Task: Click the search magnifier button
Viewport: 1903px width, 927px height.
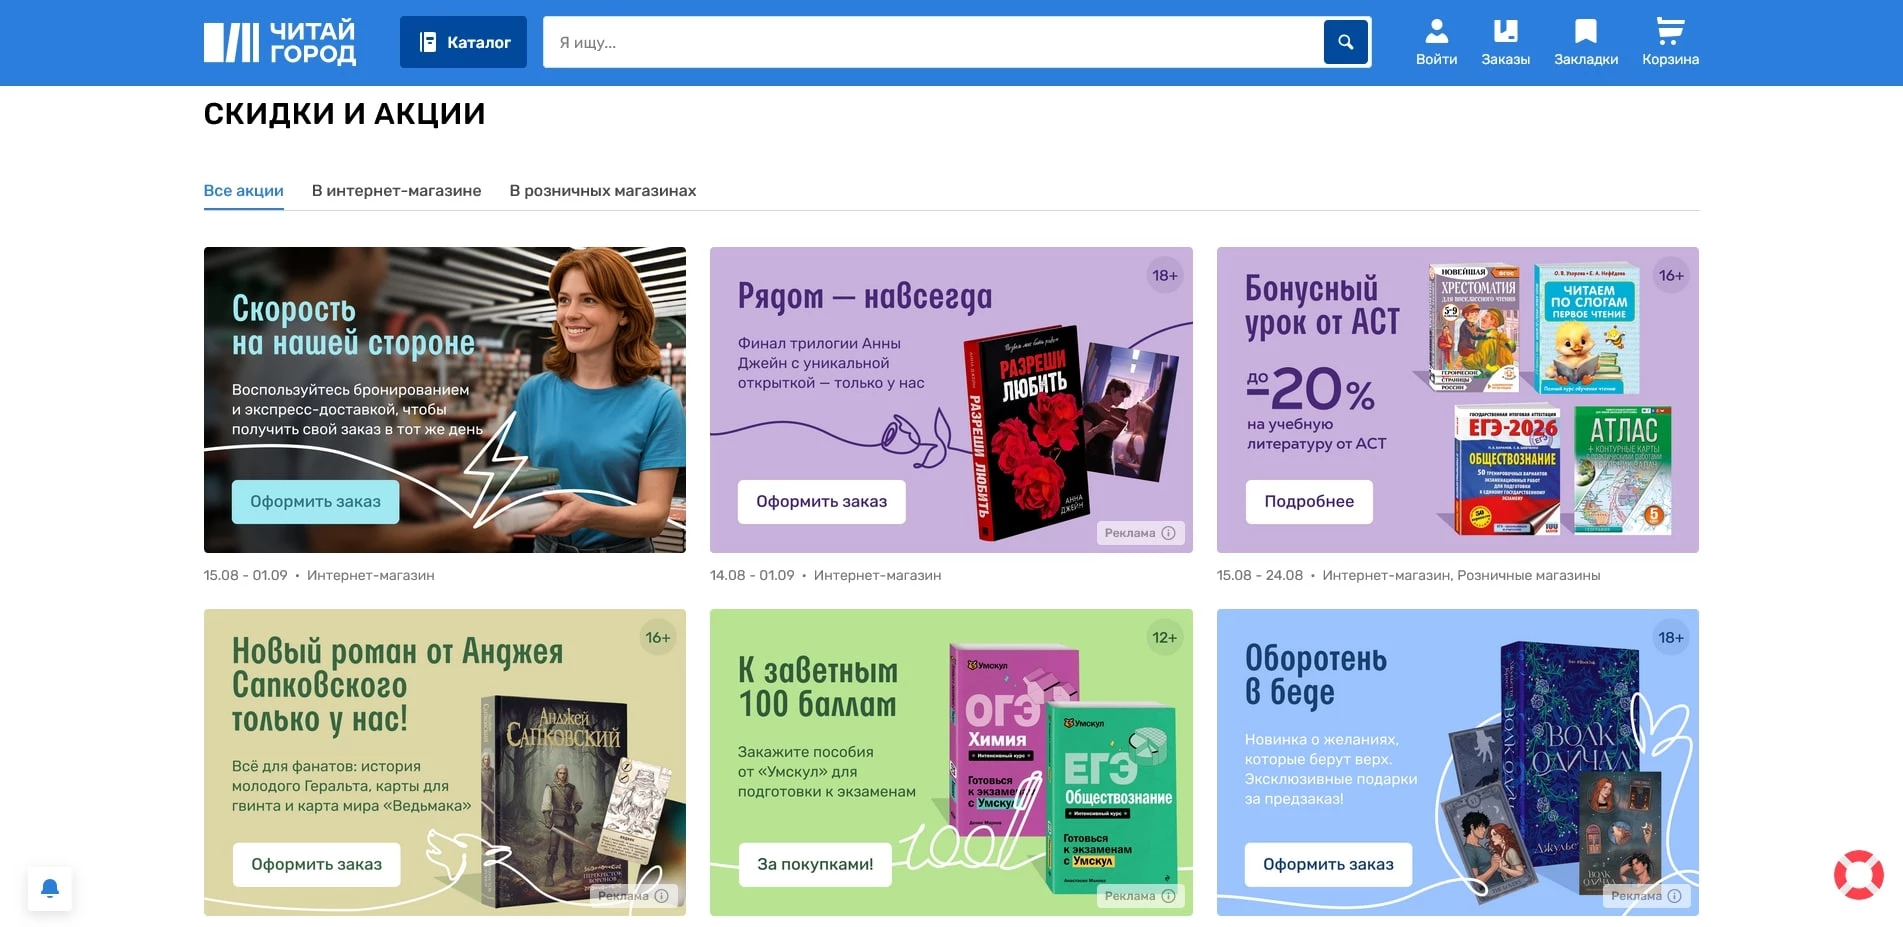Action: pyautogui.click(x=1345, y=42)
